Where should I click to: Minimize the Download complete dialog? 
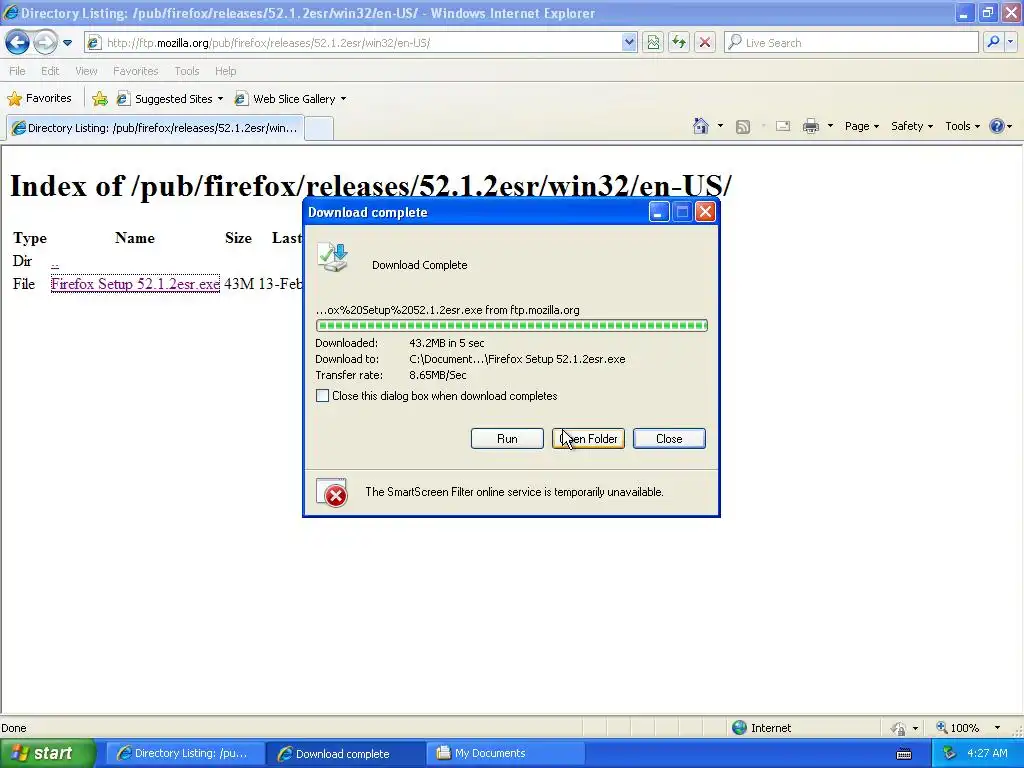point(659,212)
